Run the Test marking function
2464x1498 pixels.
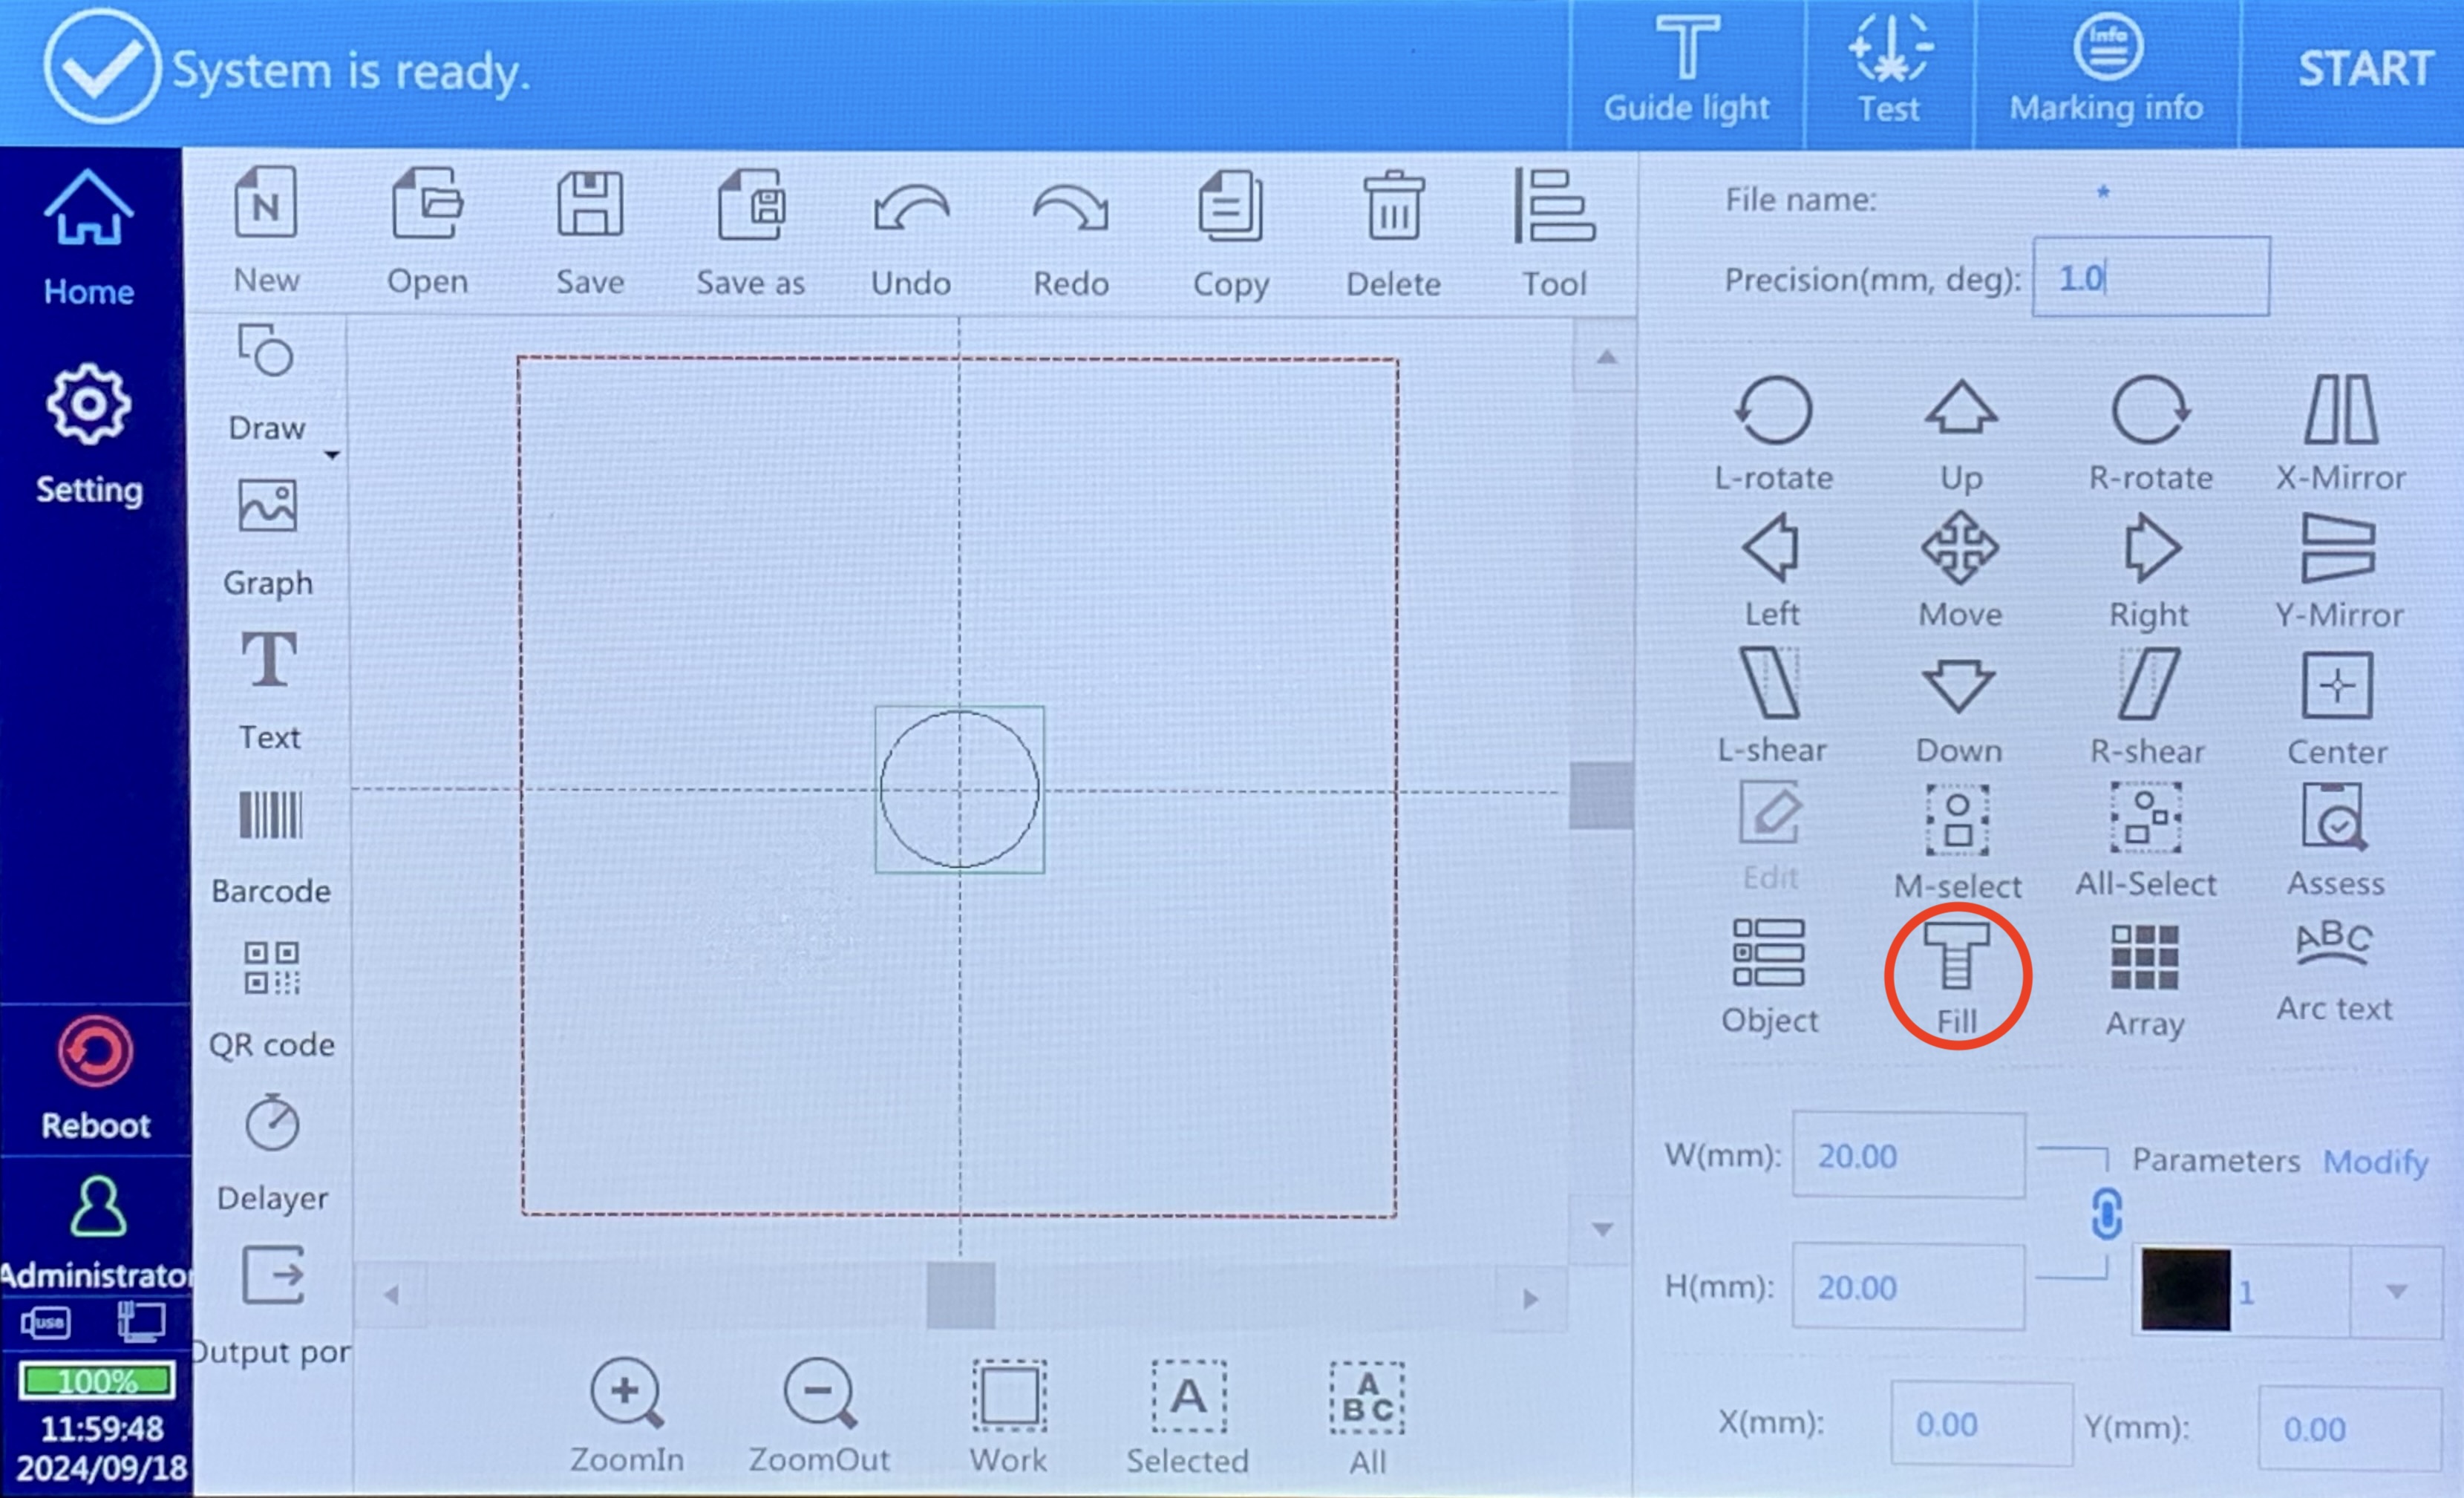point(1889,72)
